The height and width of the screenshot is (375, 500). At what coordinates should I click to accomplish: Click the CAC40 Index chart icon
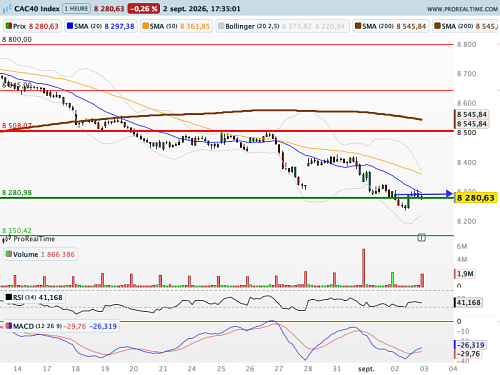[7, 8]
